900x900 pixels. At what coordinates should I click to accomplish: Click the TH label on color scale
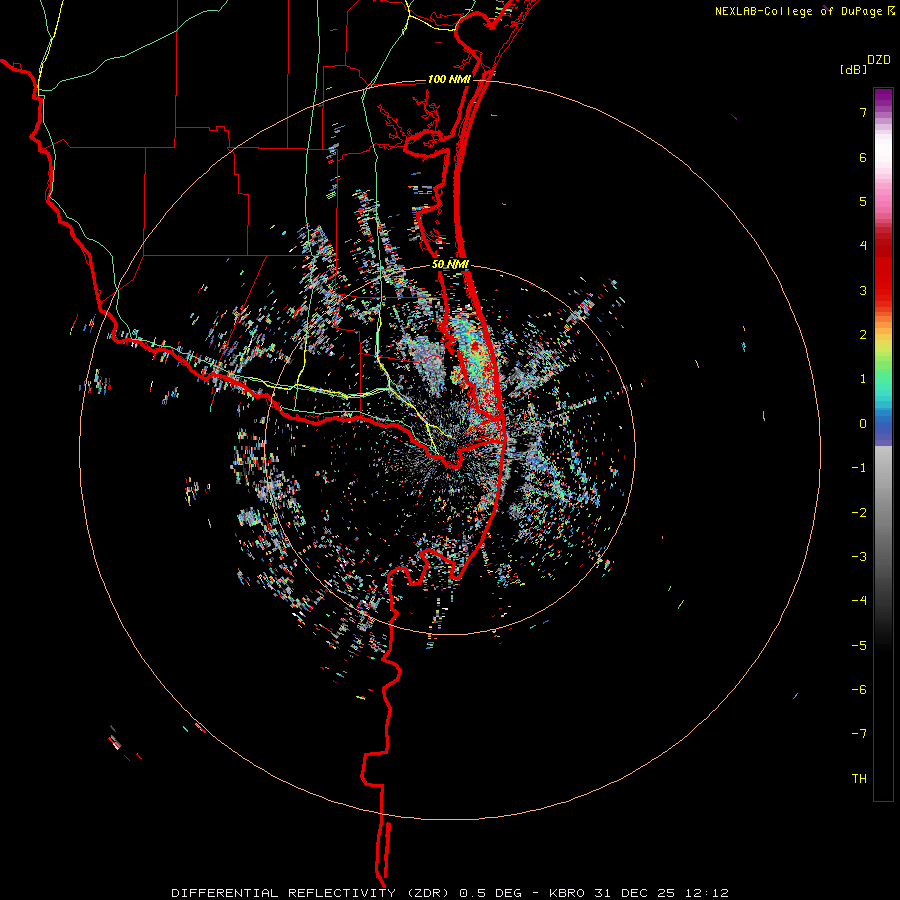[859, 778]
